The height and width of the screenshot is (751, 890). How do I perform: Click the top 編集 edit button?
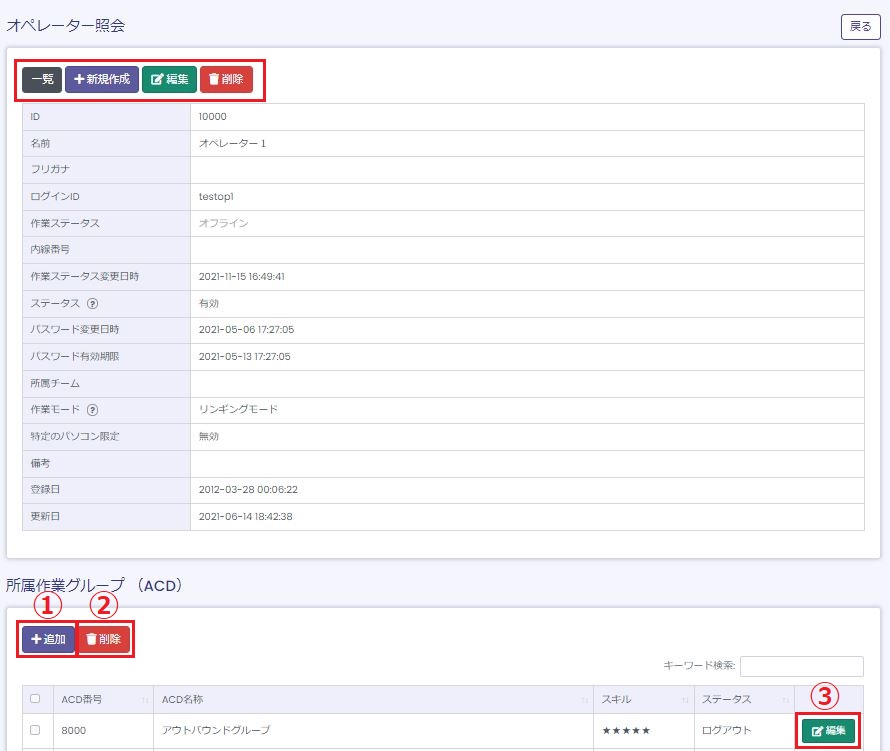point(169,79)
